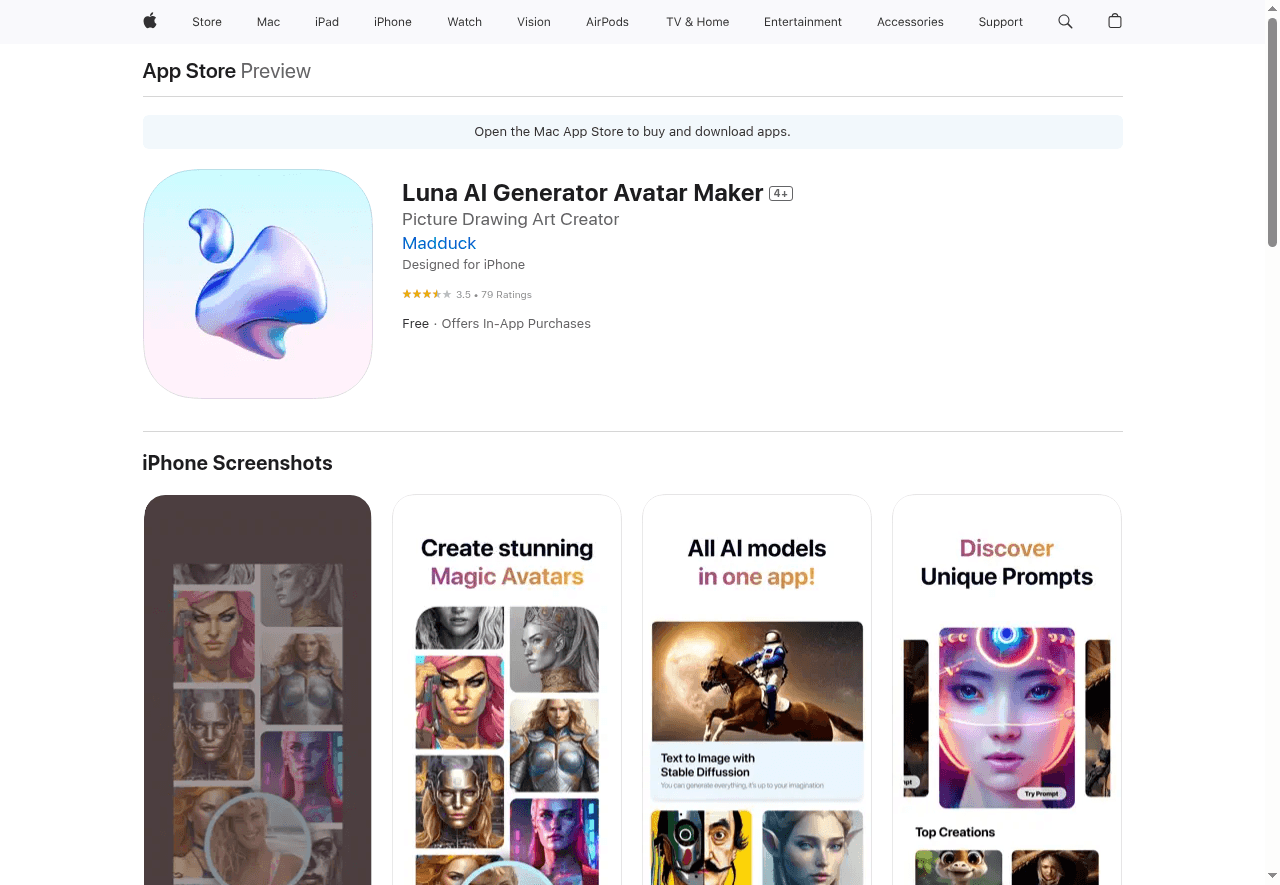
Task: Click the Support navigation link
Action: [1000, 22]
